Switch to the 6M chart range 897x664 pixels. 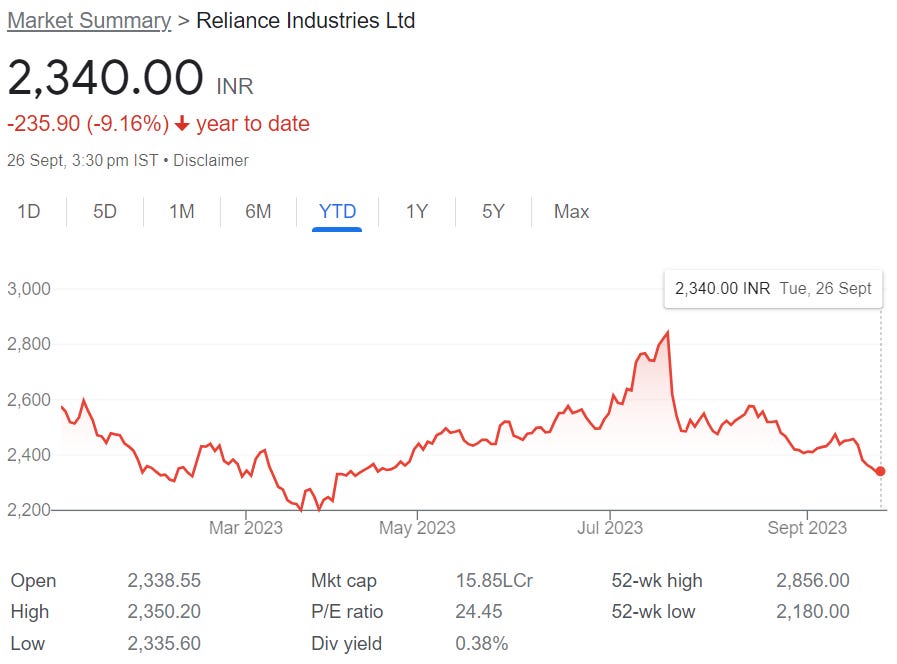click(x=258, y=212)
